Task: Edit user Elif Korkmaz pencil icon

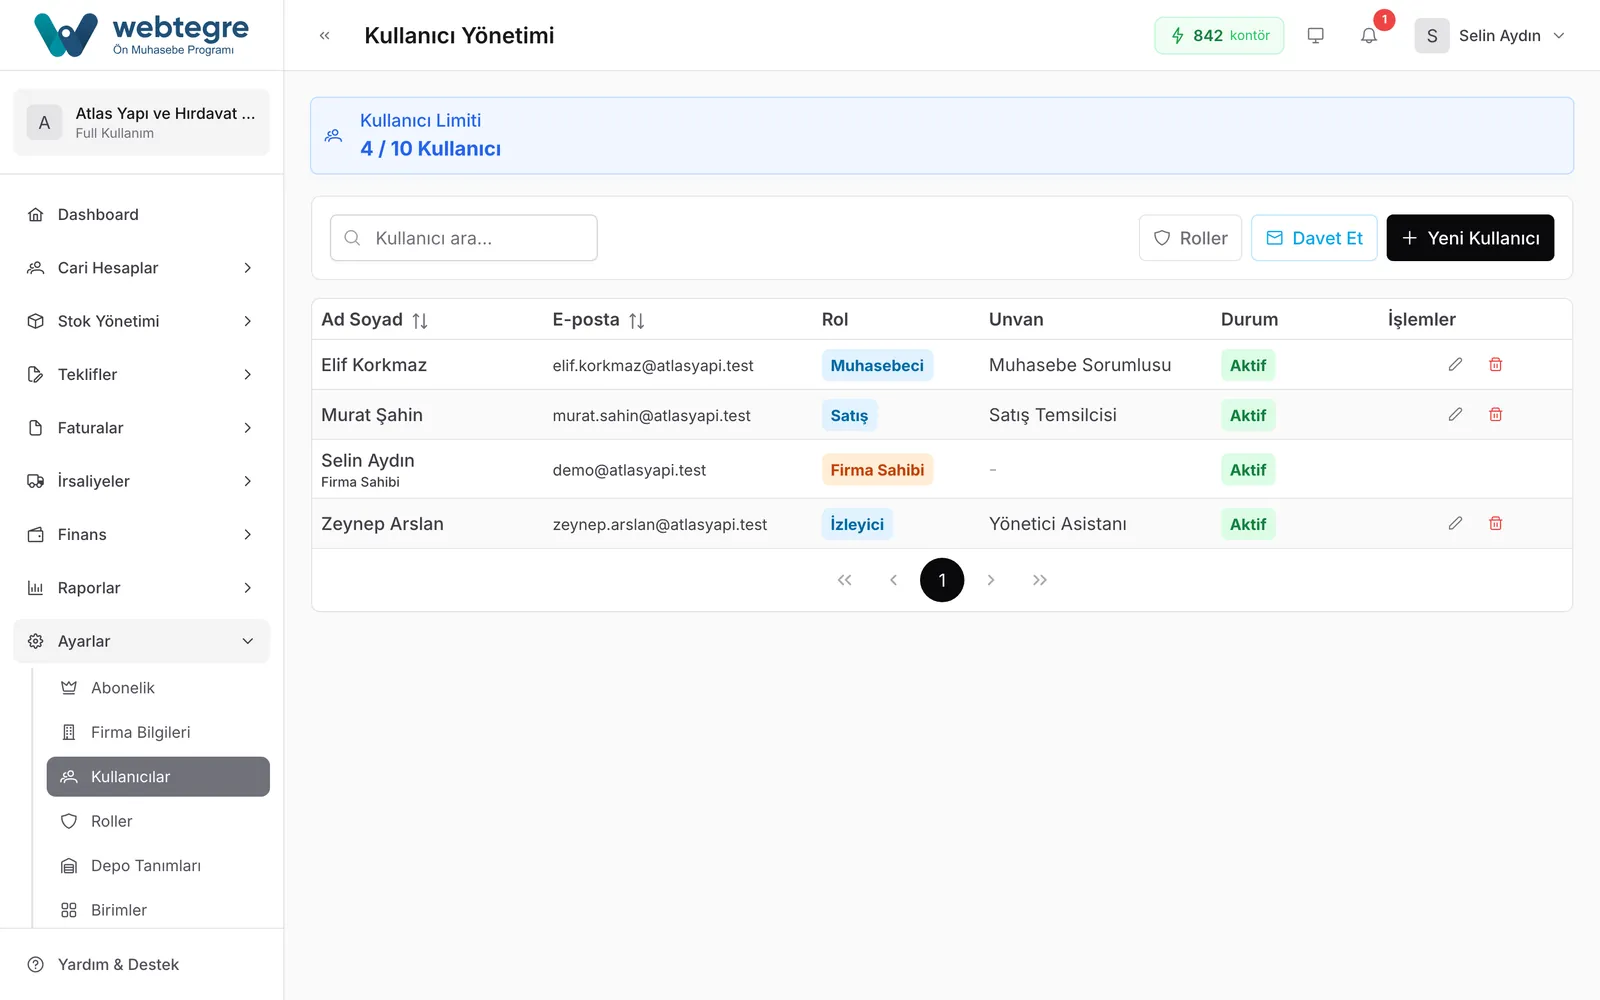Action: 1455,365
